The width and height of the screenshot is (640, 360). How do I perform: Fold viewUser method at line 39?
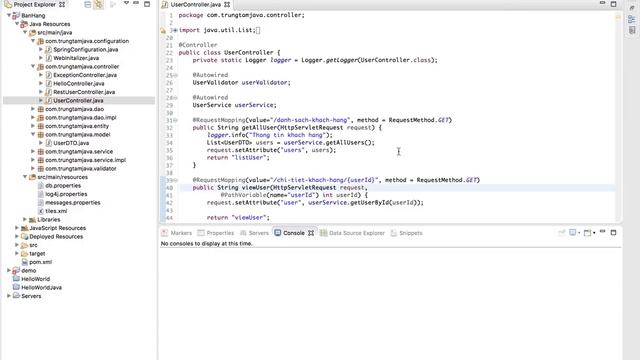176,180
